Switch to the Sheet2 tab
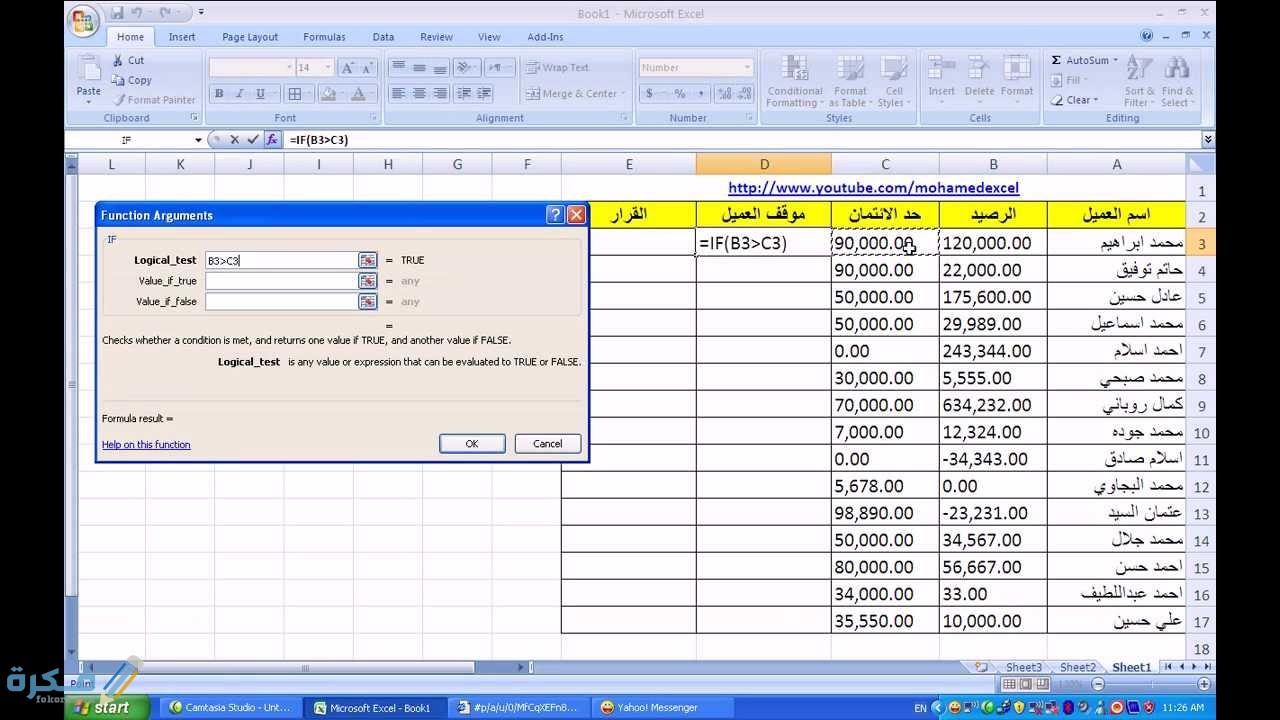This screenshot has height=720, width=1280. [1077, 666]
